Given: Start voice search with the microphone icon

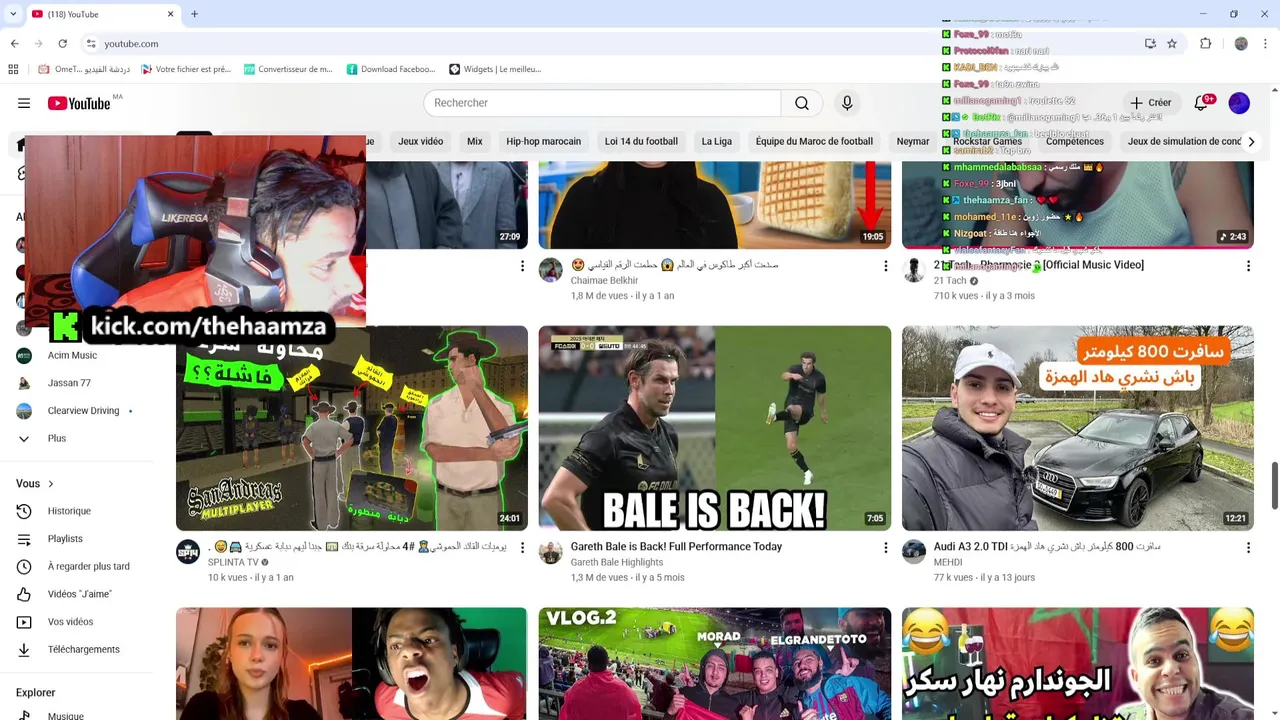Looking at the screenshot, I should (x=847, y=103).
